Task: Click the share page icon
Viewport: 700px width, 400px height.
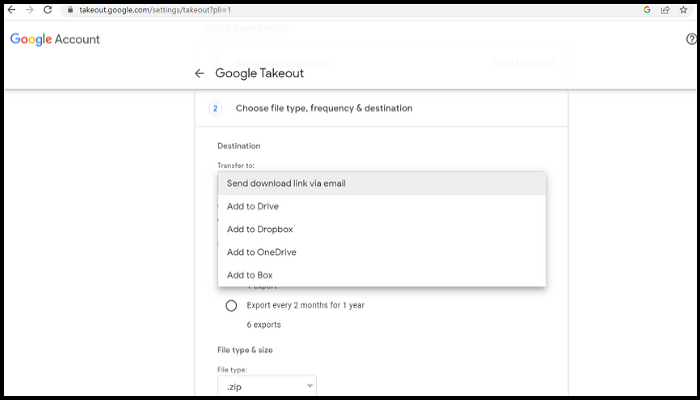Action: coord(666,9)
